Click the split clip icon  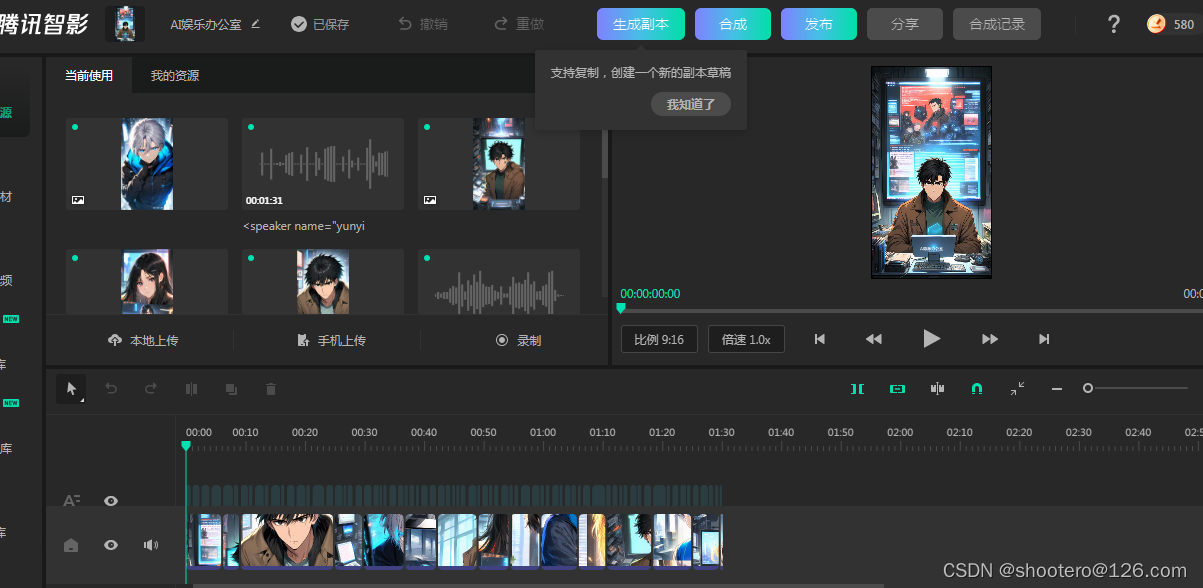pyautogui.click(x=191, y=389)
